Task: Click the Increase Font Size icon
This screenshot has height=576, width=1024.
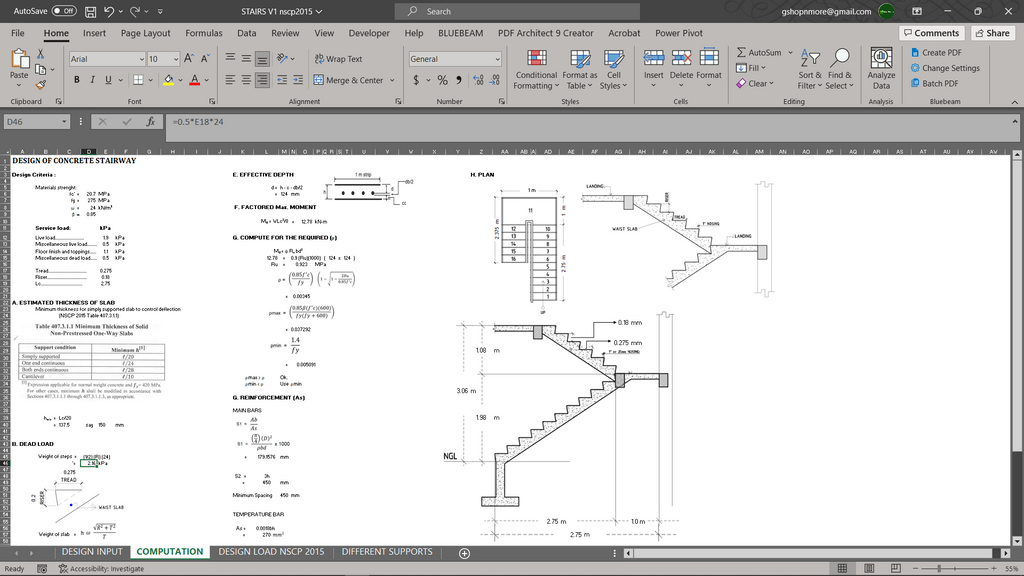Action: (x=189, y=59)
